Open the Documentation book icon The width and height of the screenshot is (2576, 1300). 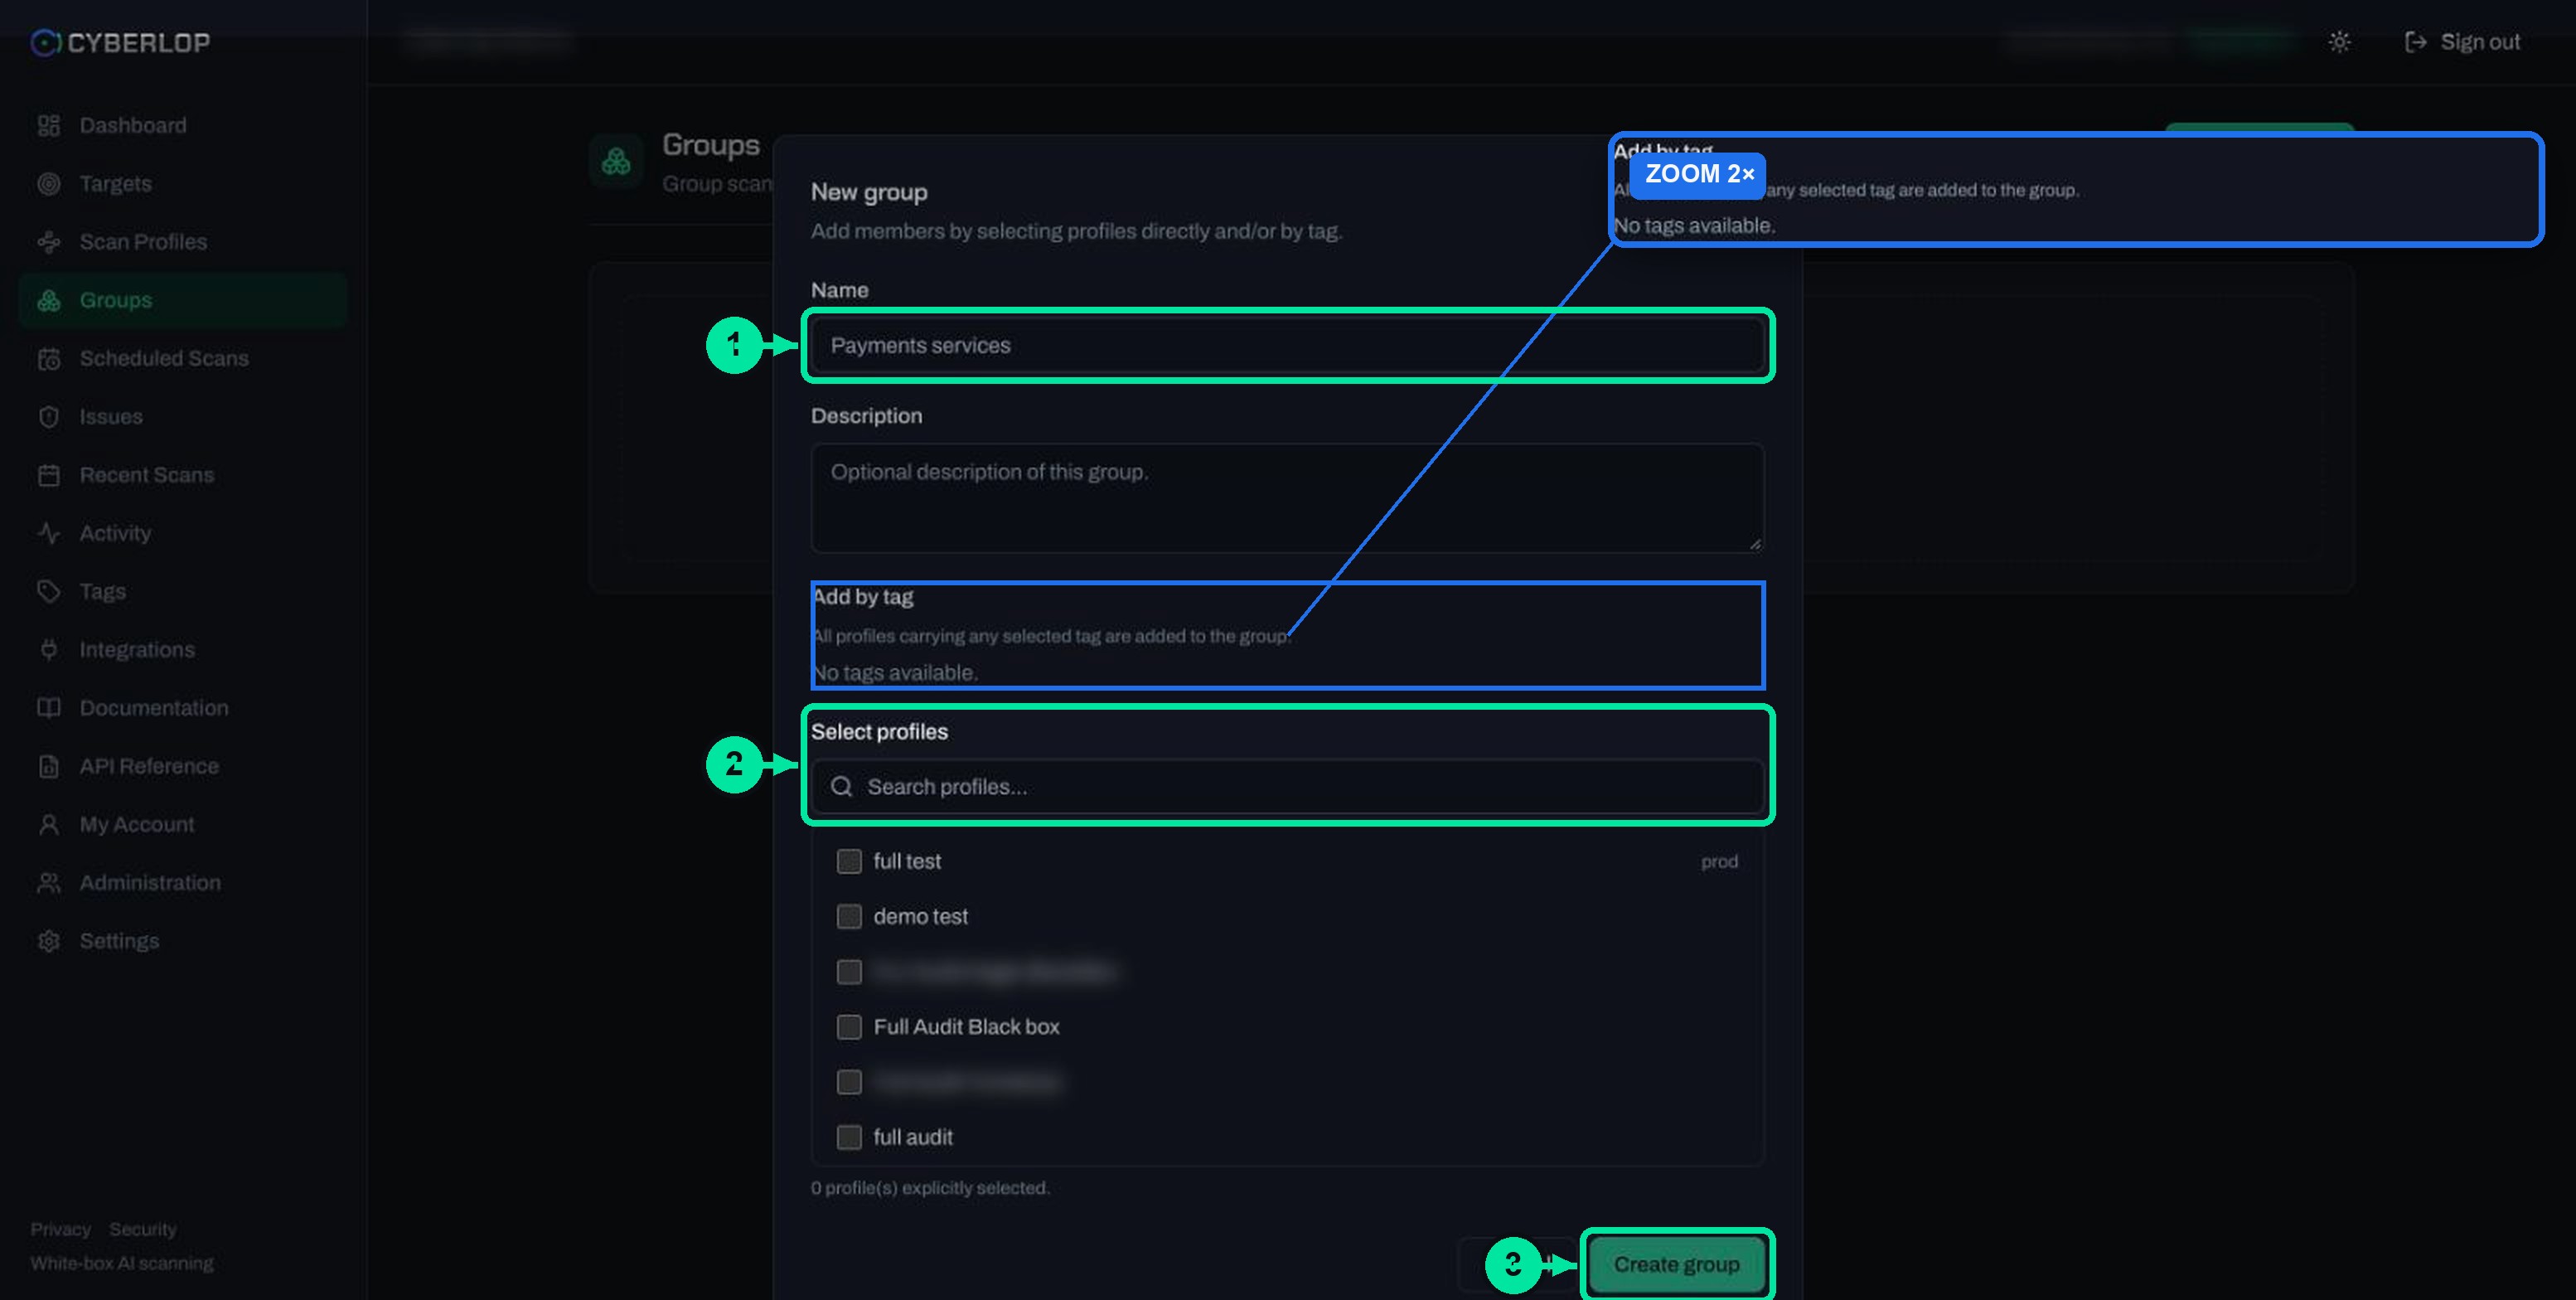click(x=48, y=708)
